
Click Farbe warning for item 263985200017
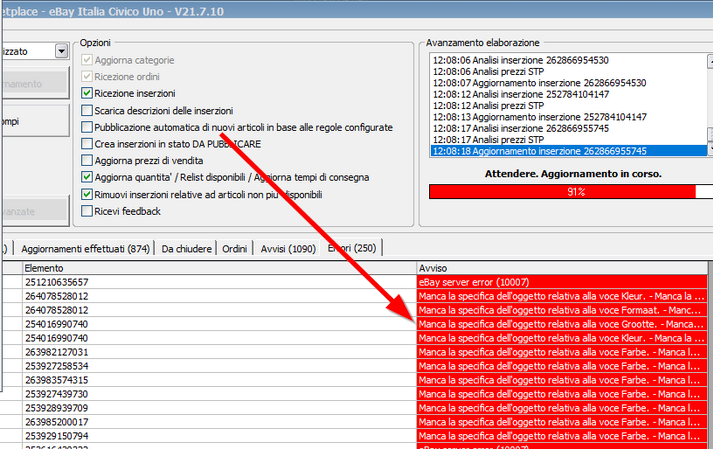562,422
